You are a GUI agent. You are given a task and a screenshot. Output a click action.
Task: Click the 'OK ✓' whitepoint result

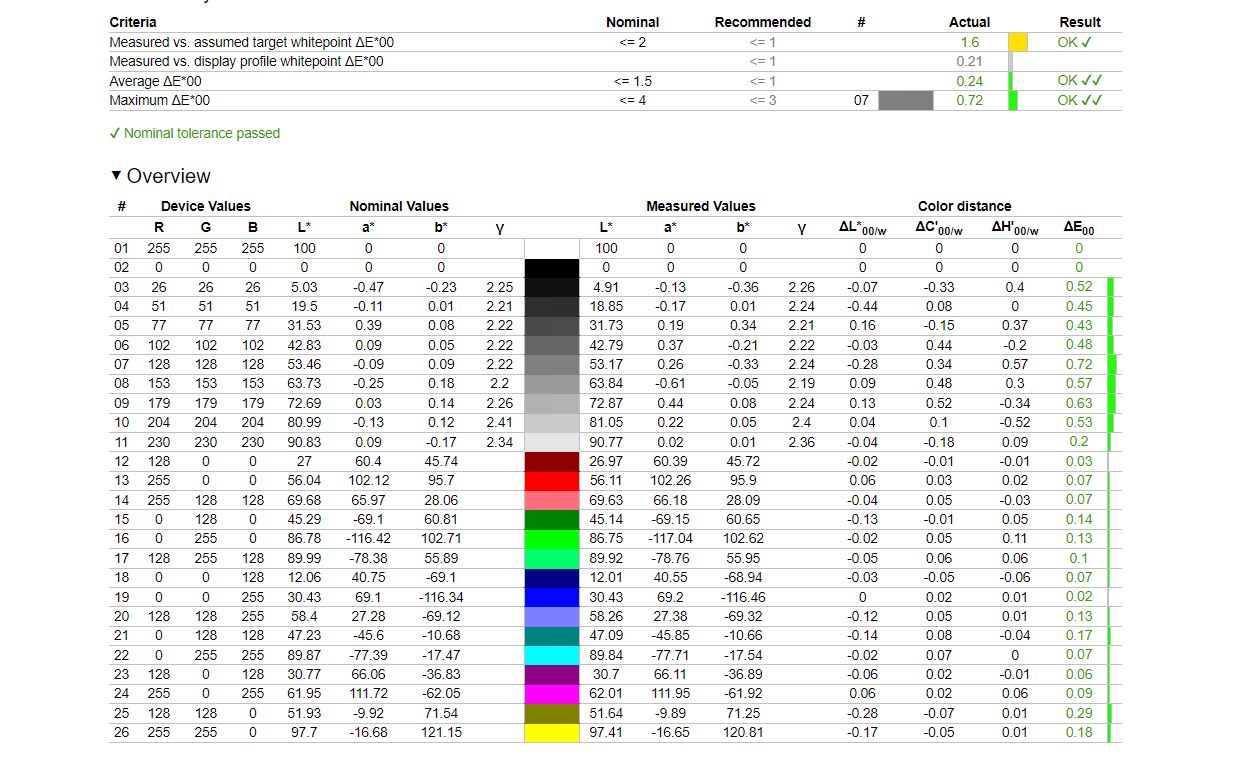[1074, 43]
